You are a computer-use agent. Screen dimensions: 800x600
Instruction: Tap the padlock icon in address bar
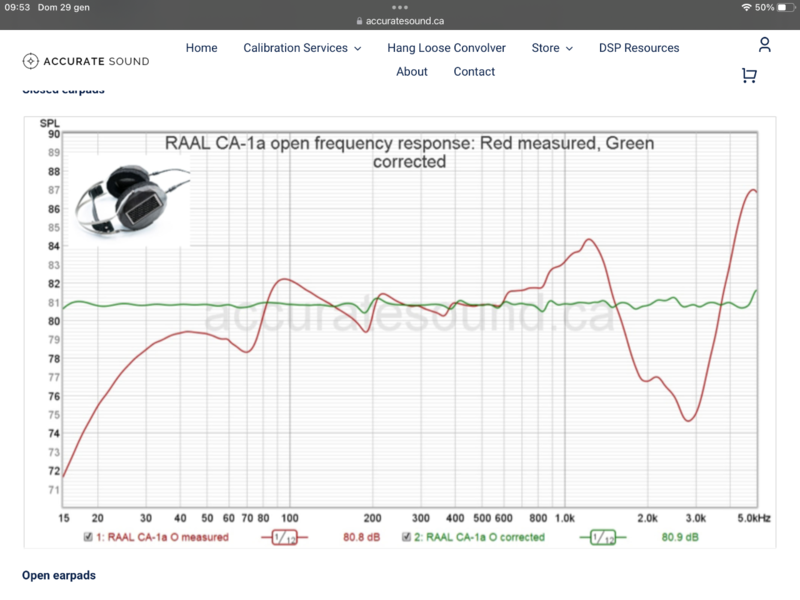[358, 20]
